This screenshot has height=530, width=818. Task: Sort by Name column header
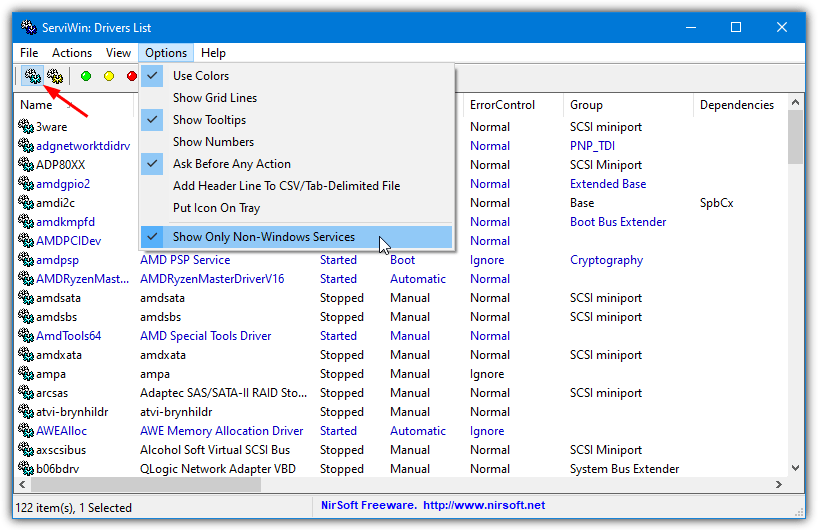74,105
